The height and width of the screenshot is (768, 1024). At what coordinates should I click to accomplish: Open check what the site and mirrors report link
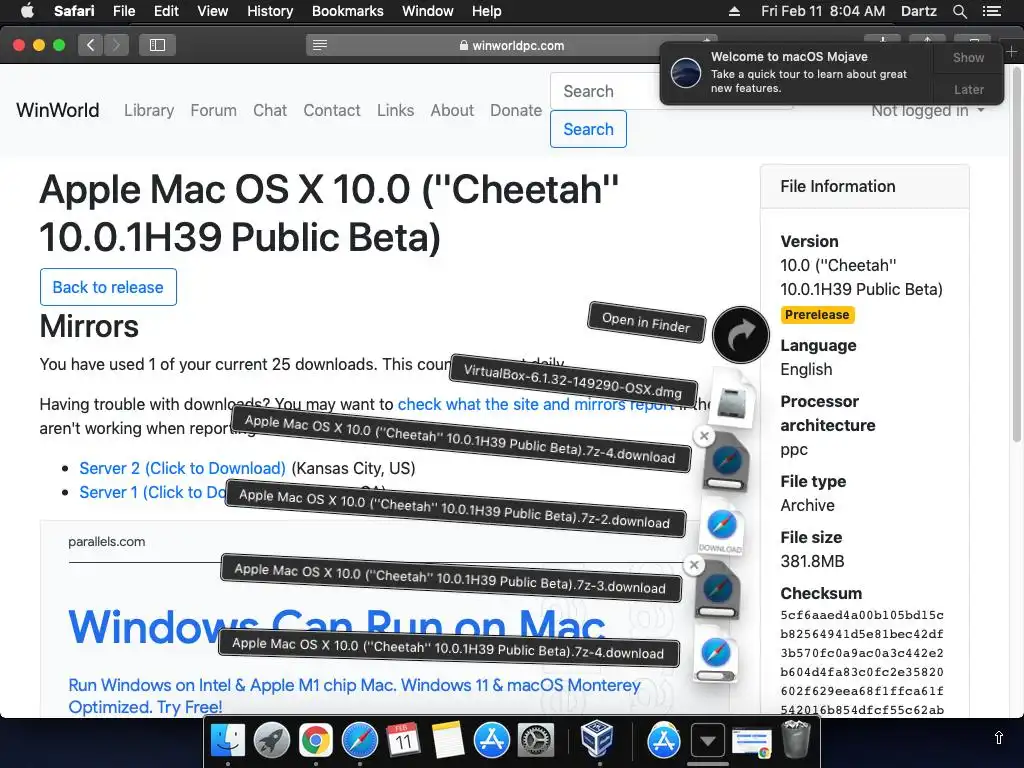coord(536,404)
